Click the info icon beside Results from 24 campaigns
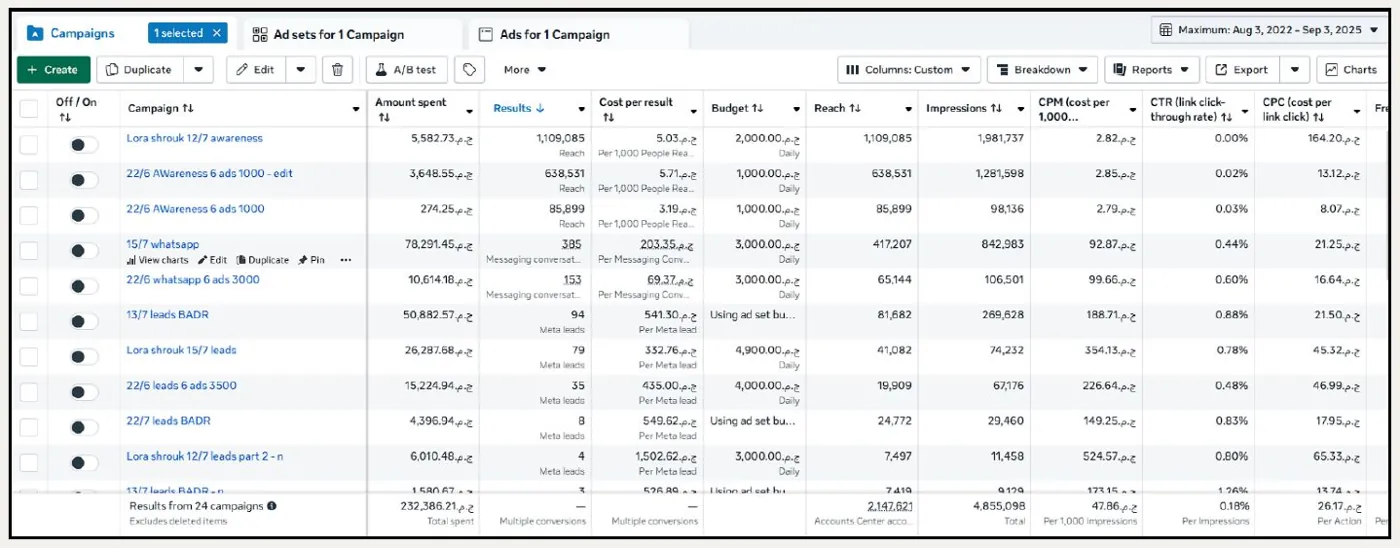 272,506
